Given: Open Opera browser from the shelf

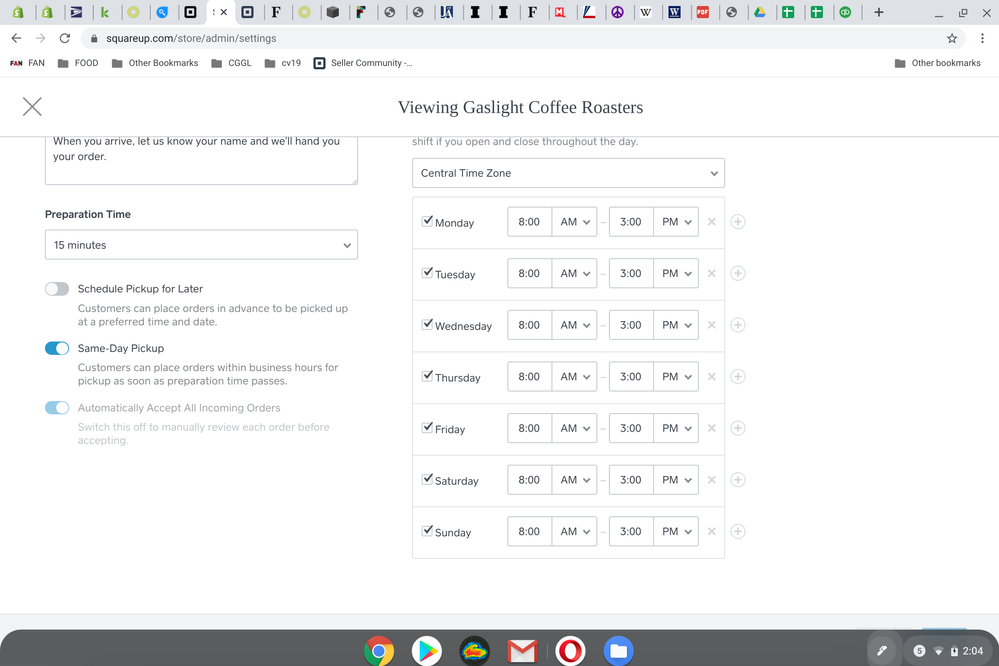Looking at the screenshot, I should coord(570,650).
